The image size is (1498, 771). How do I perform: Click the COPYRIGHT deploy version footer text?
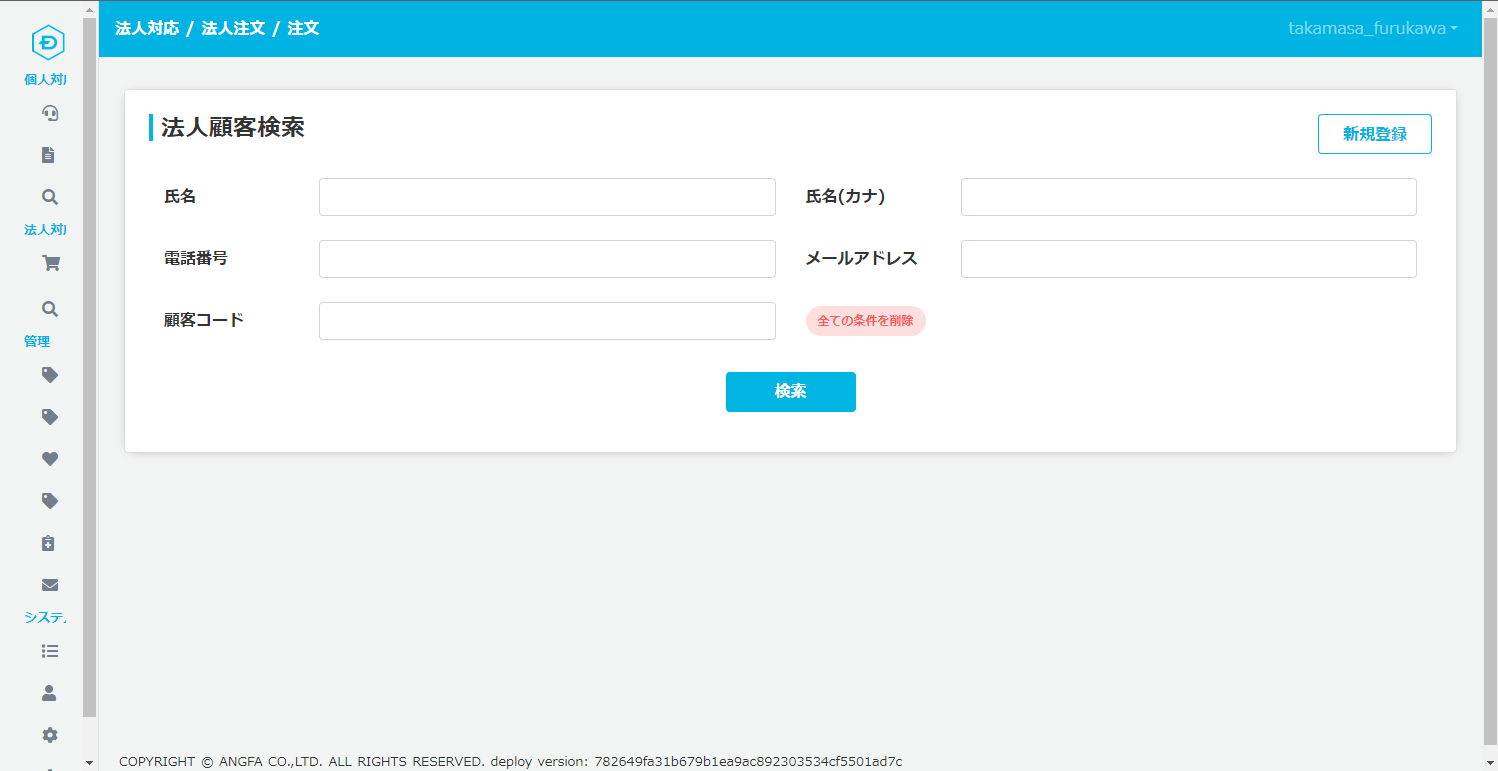(510, 761)
